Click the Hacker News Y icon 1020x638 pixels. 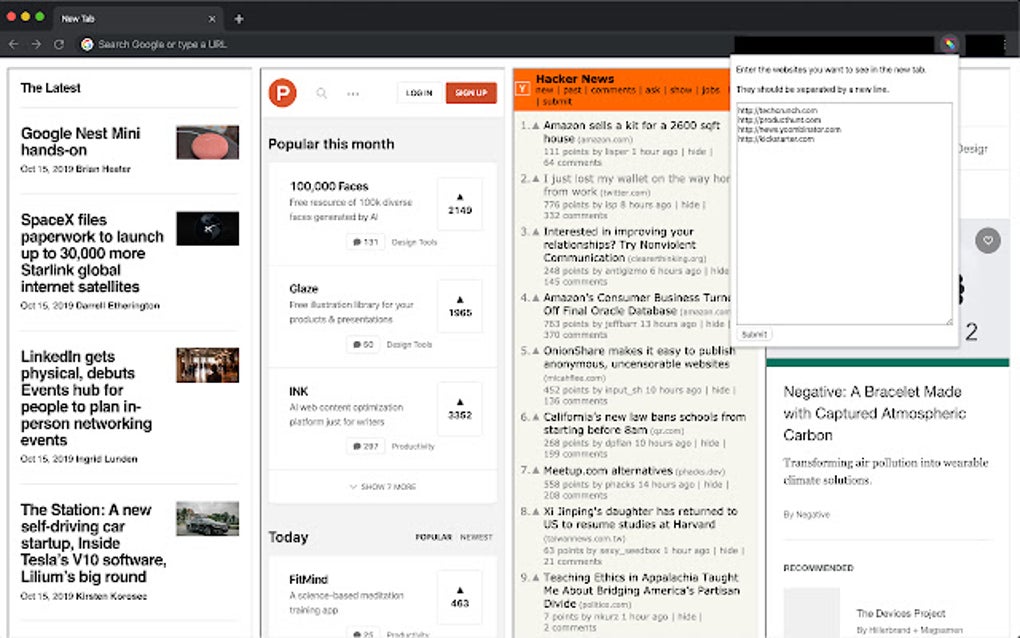point(524,87)
